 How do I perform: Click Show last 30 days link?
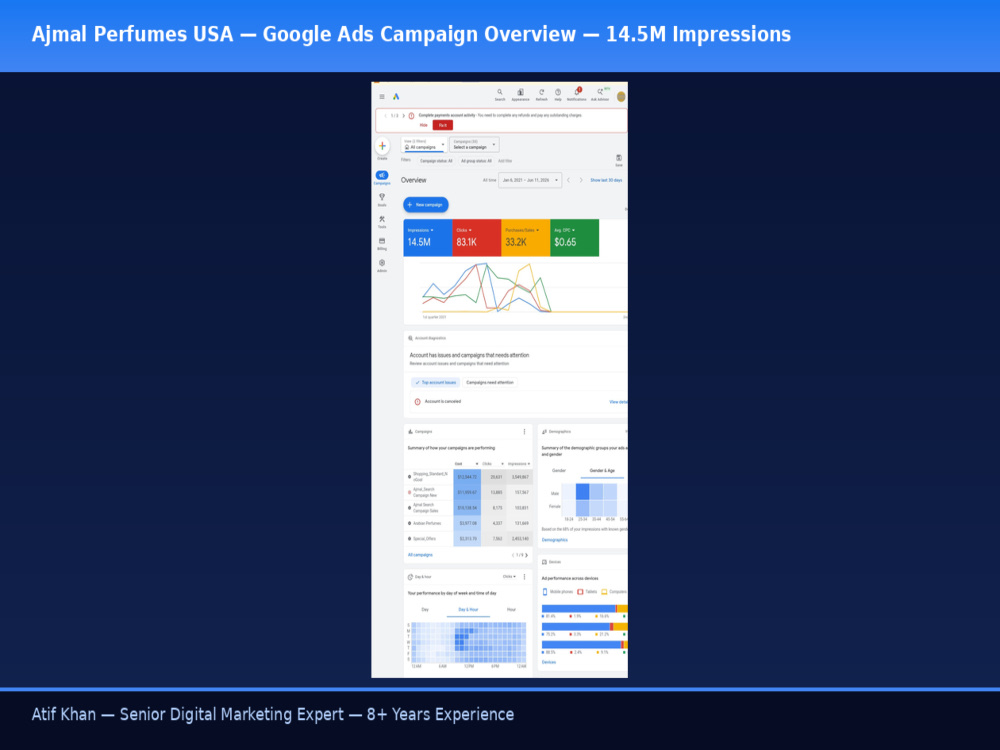pos(606,180)
